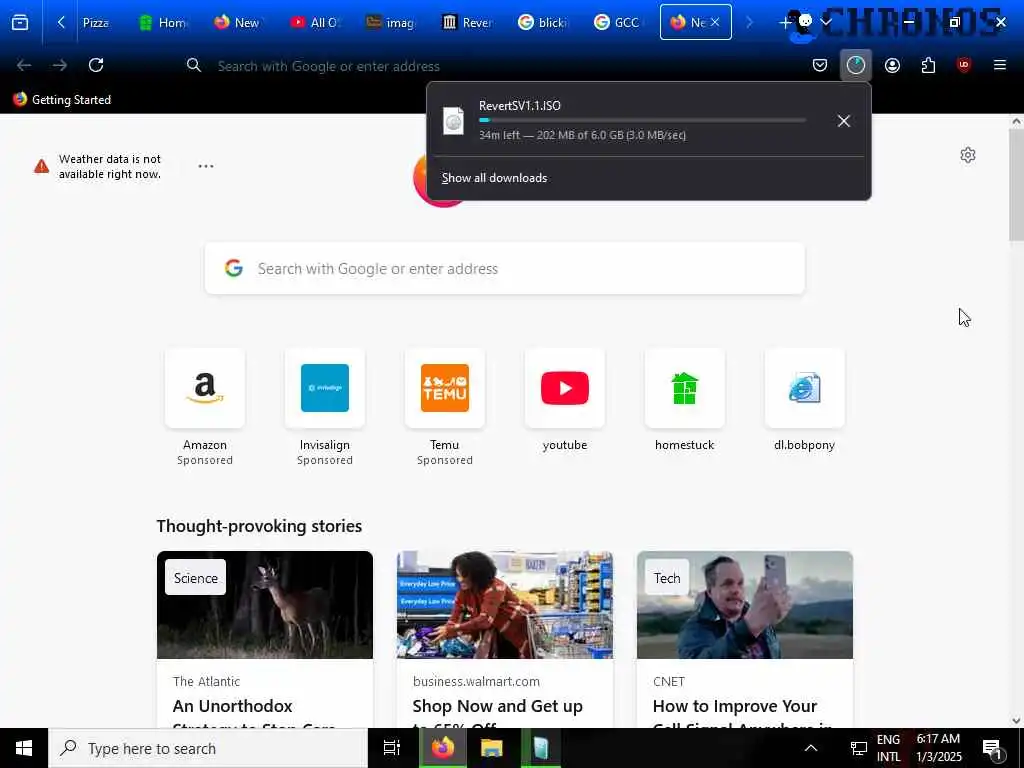
Task: Go back one page
Action: 24,65
